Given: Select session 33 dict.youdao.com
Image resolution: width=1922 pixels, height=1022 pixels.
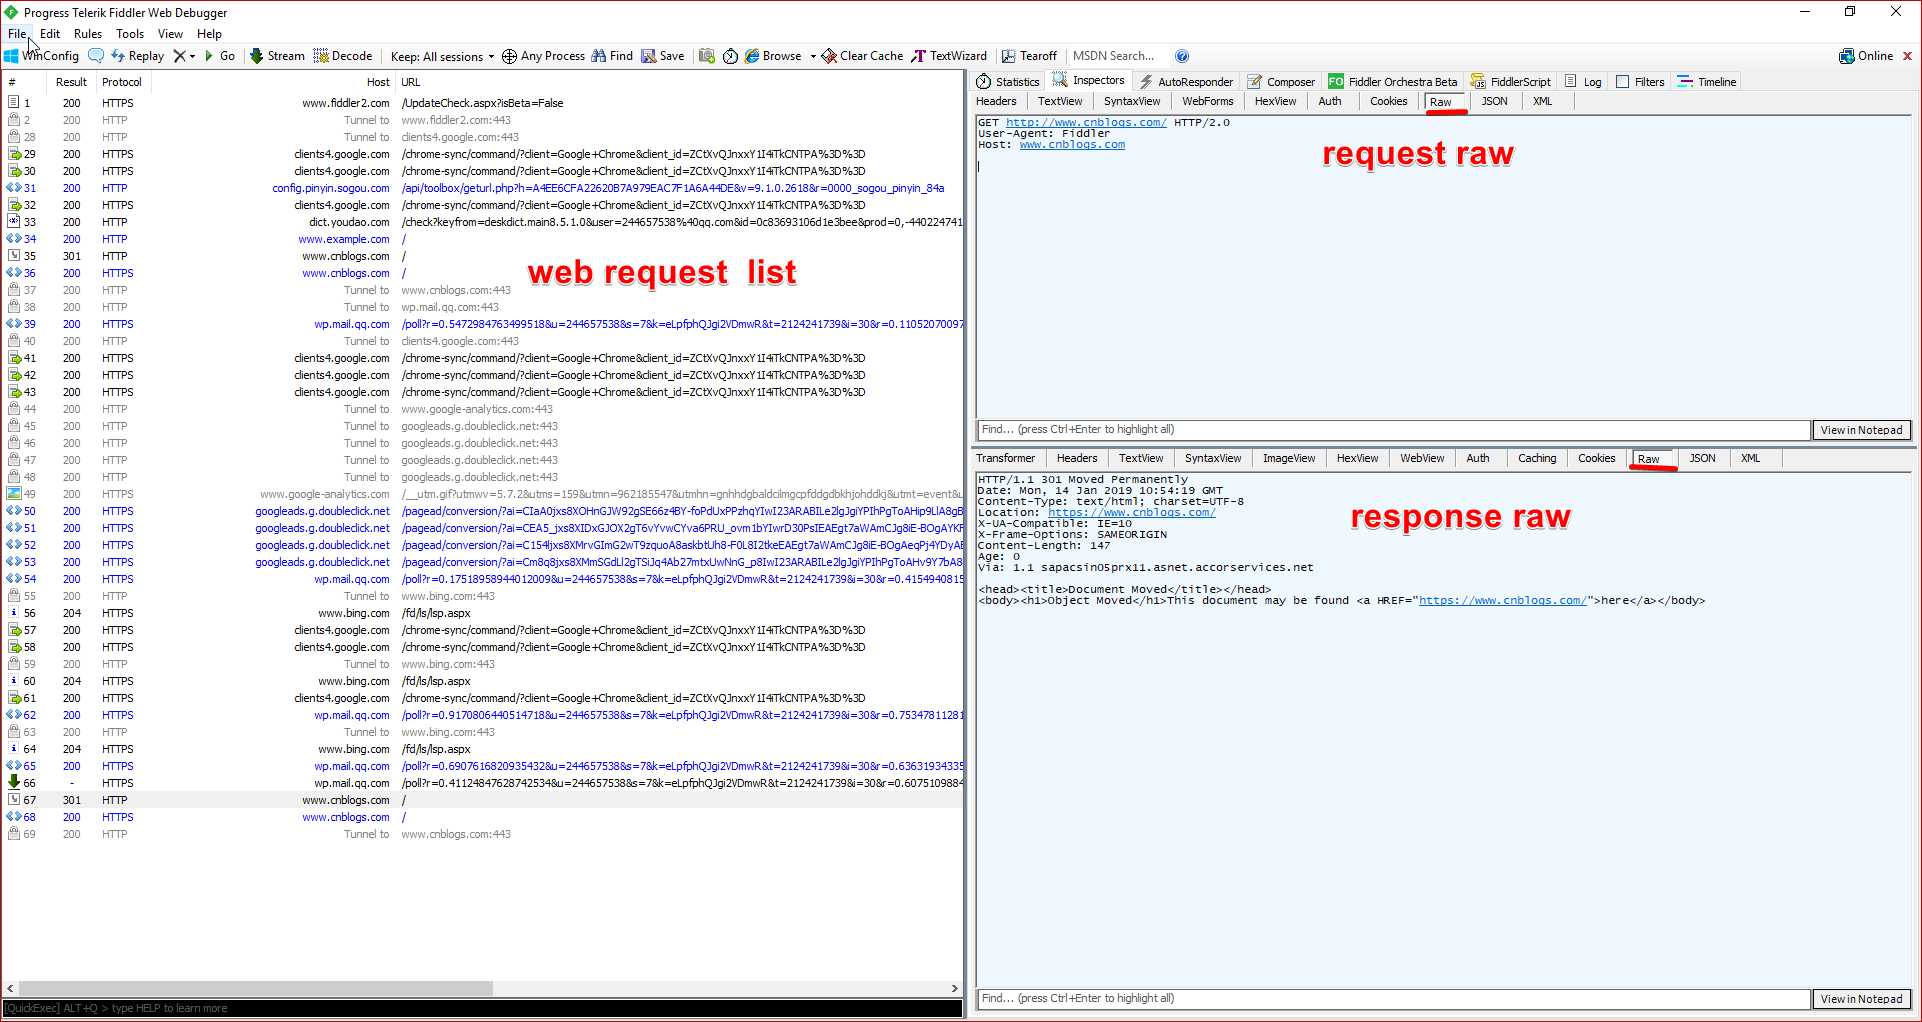Looking at the screenshot, I should tap(482, 222).
